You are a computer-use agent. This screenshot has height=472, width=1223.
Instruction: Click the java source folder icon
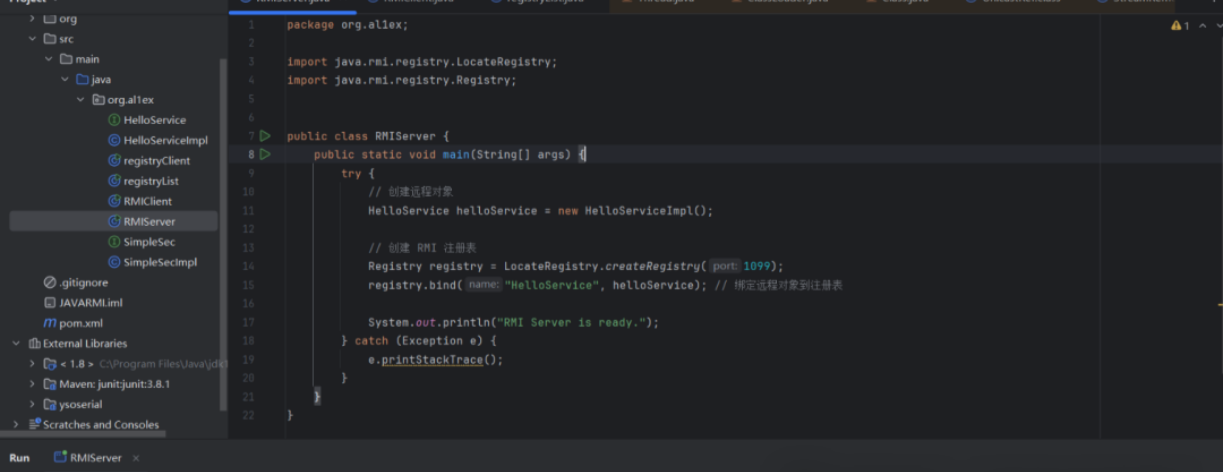point(82,79)
